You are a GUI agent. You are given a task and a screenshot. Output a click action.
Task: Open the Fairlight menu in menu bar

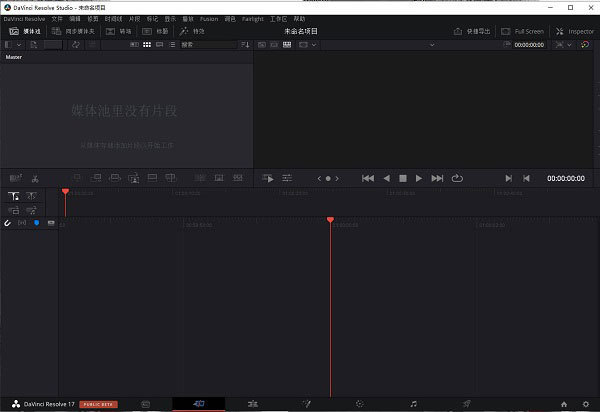coord(252,19)
